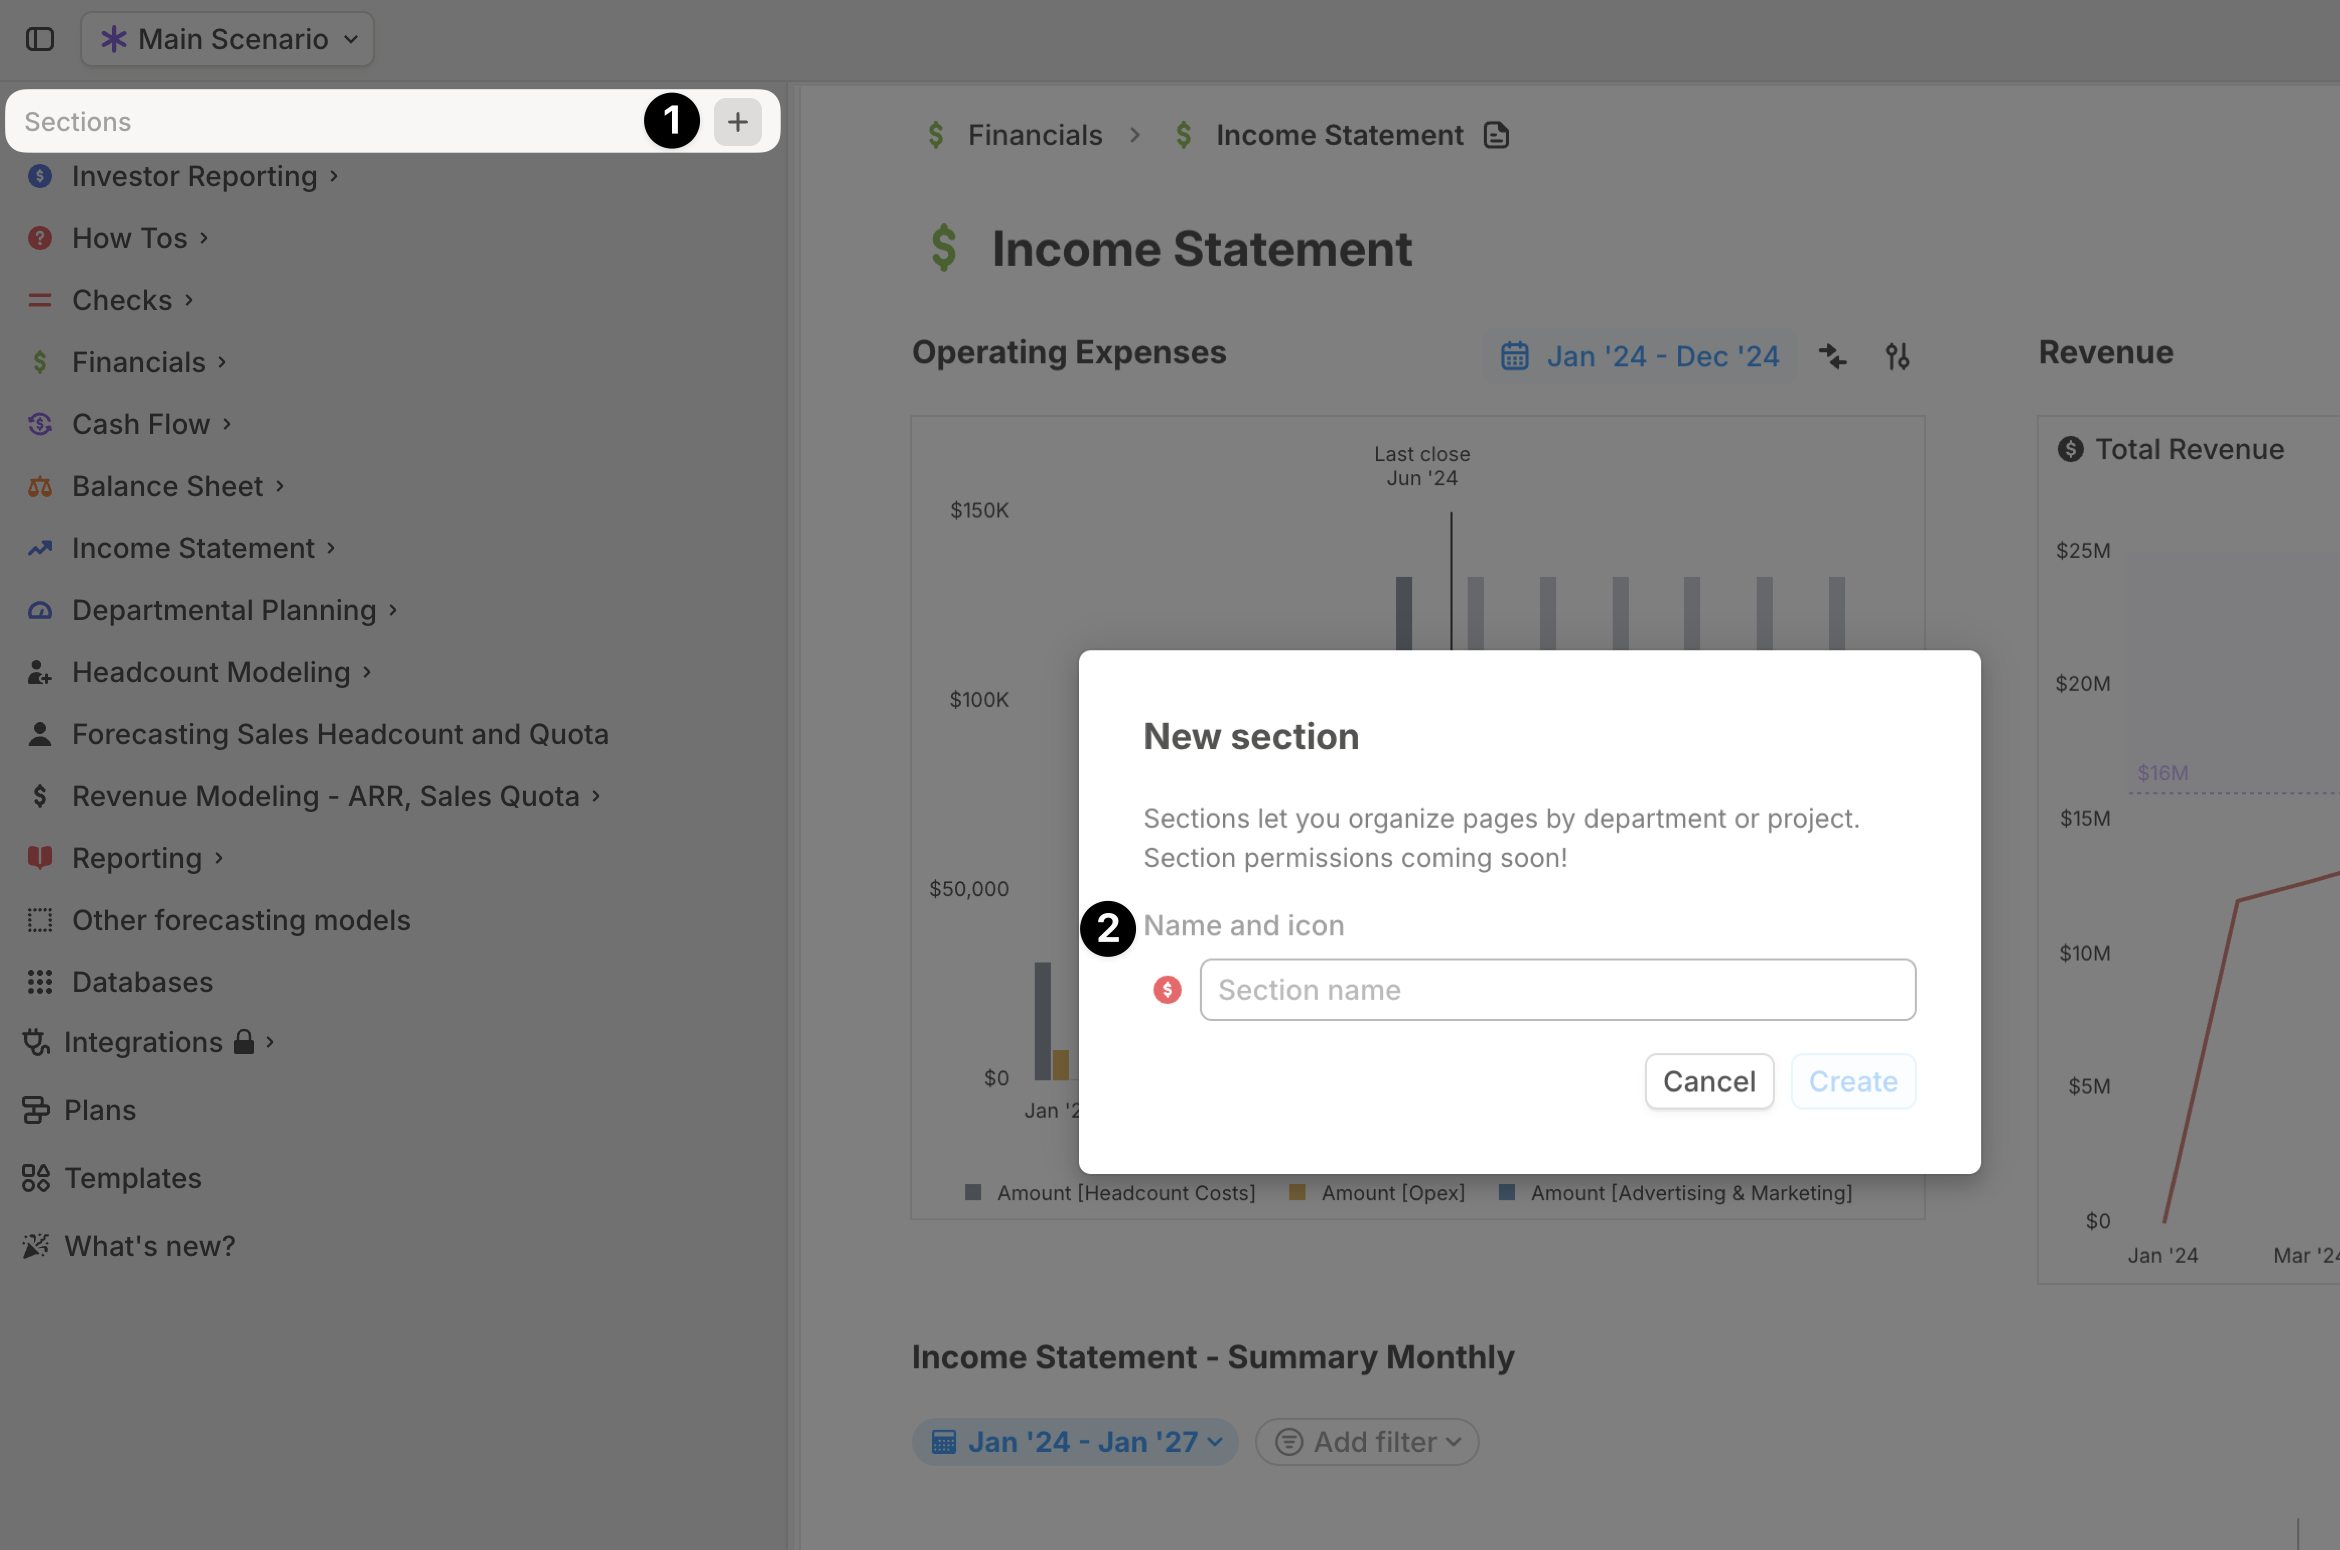Open Main Scenario dropdown
Image resolution: width=2340 pixels, height=1550 pixels.
228,39
